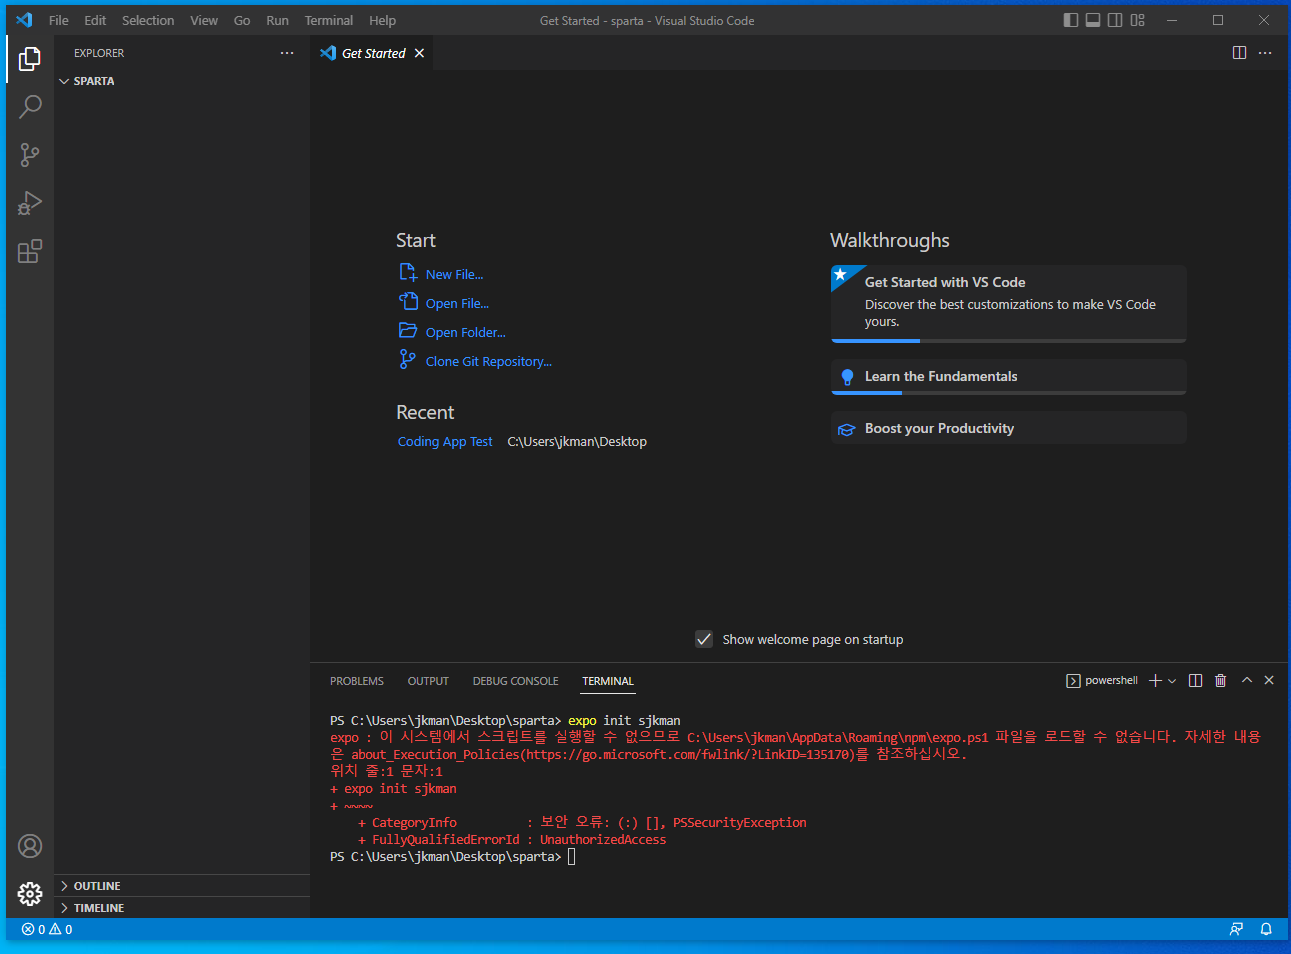This screenshot has height=954, width=1291.
Task: Click the Walkthroughs heading
Action: click(890, 241)
